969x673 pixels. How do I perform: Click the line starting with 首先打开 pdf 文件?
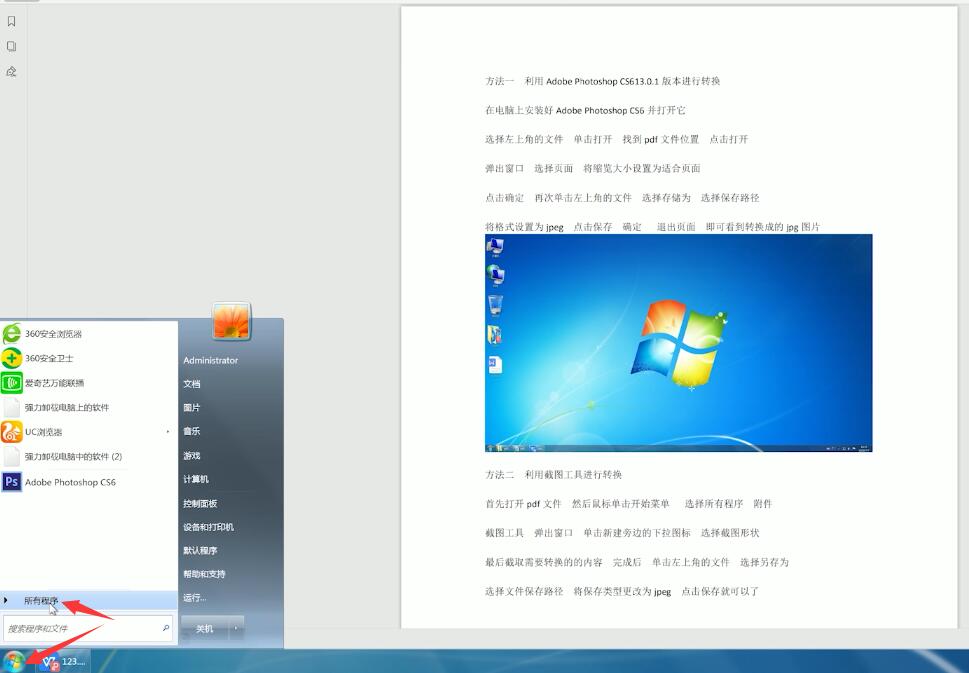[x=629, y=504]
